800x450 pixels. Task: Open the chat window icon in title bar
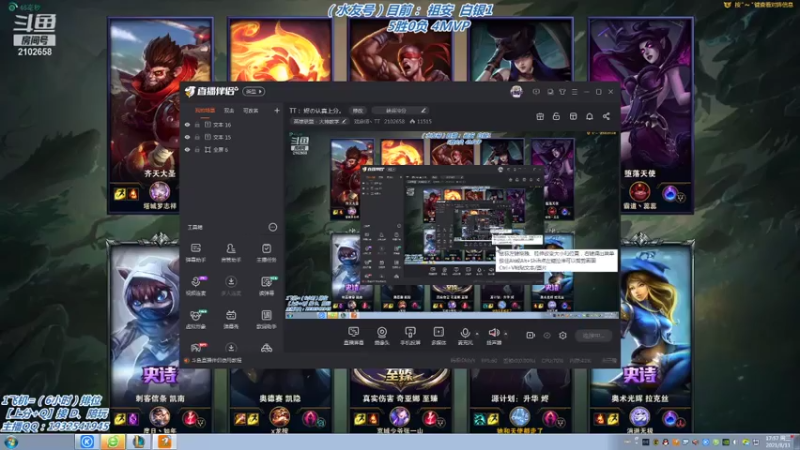point(550,92)
